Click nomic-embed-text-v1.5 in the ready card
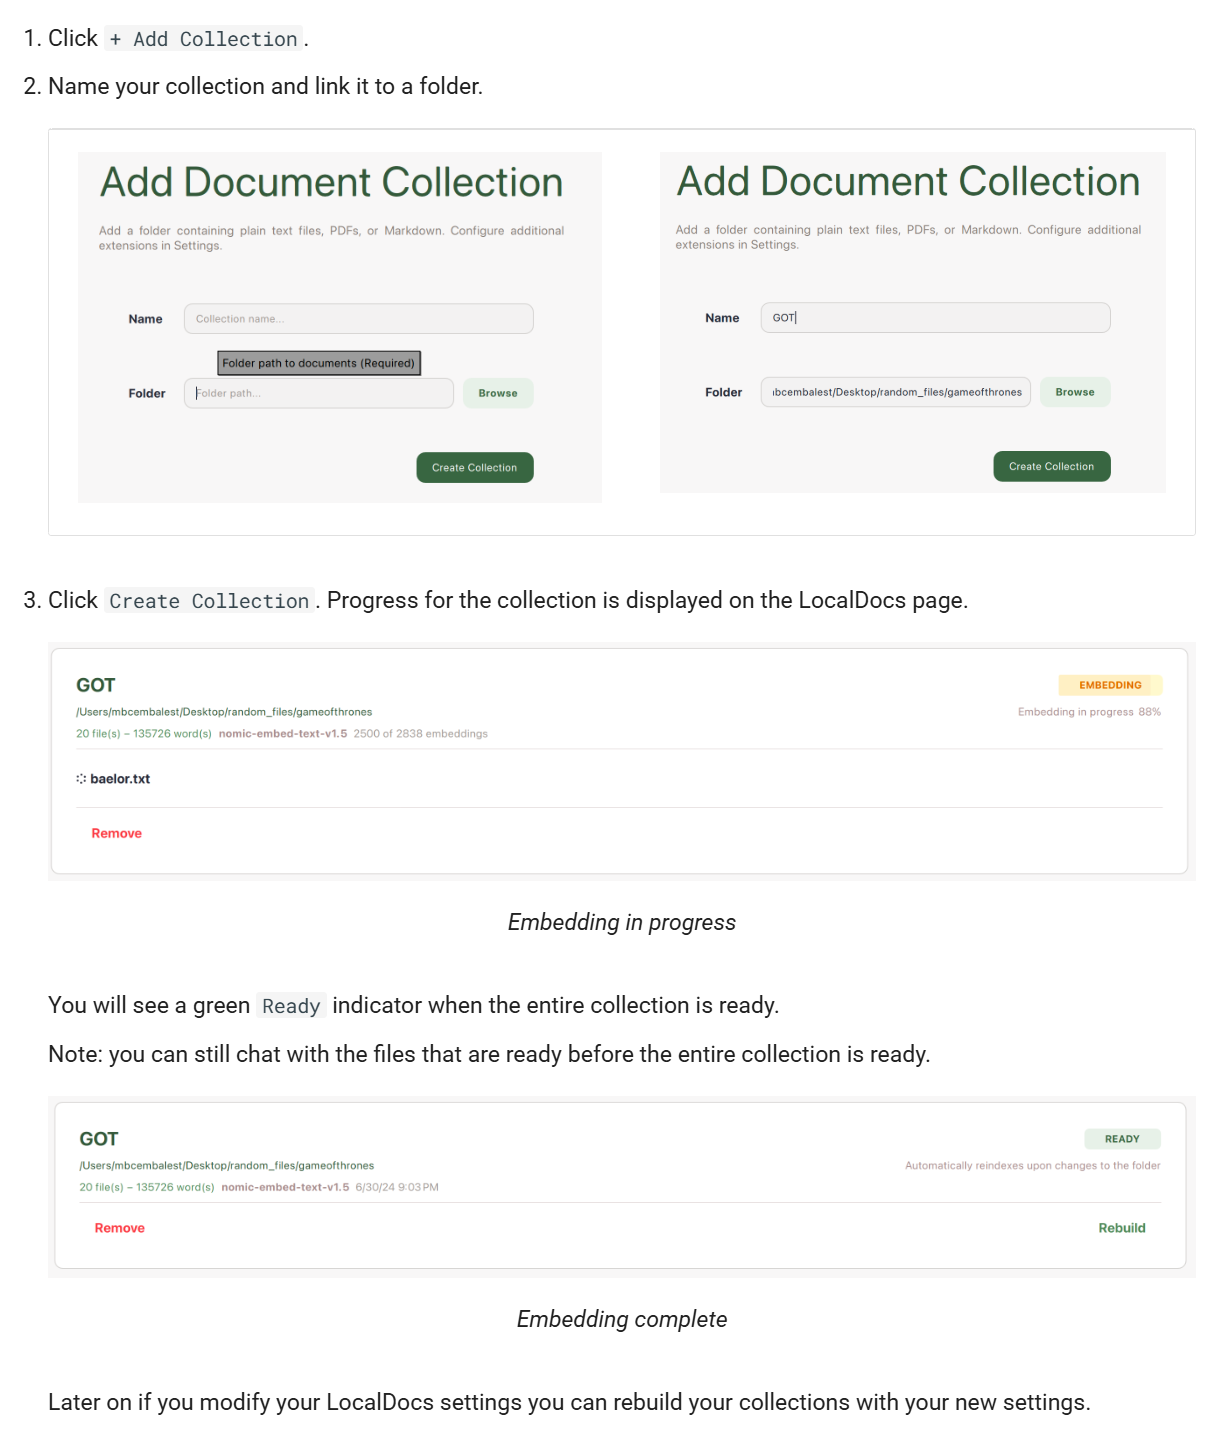The height and width of the screenshot is (1431, 1212). click(x=285, y=1187)
